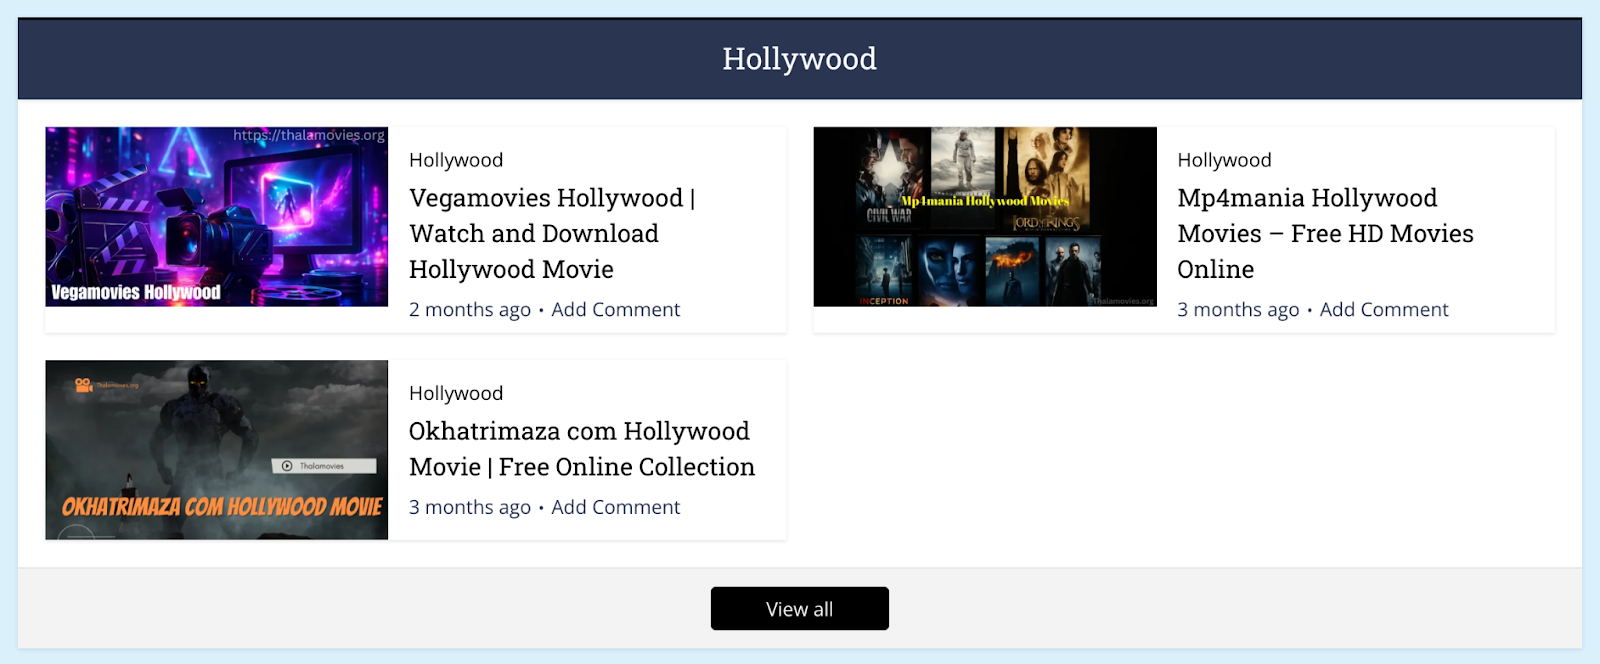
Task: Open the Okhatrimaza com Hollywood Movie article
Action: (x=581, y=449)
